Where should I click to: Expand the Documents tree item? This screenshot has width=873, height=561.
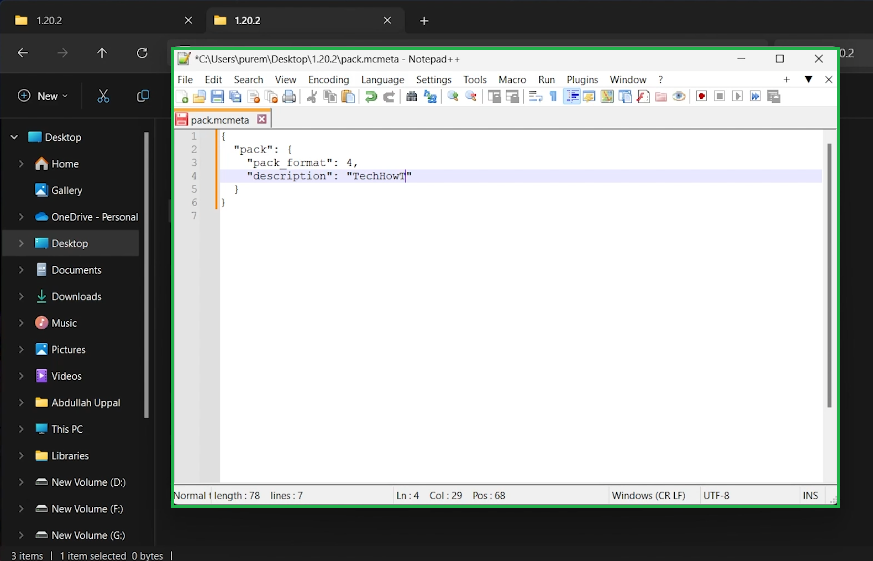[x=21, y=270]
